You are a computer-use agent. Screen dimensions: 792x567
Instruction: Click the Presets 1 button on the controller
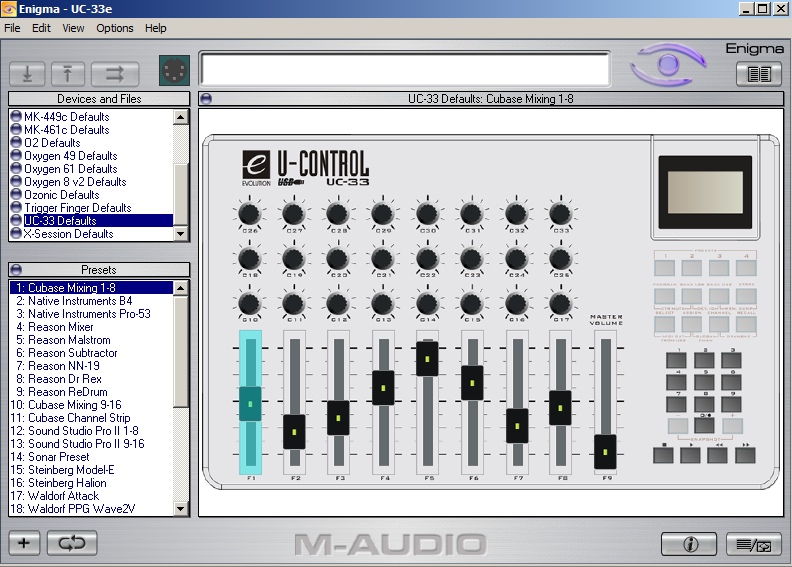click(x=665, y=268)
